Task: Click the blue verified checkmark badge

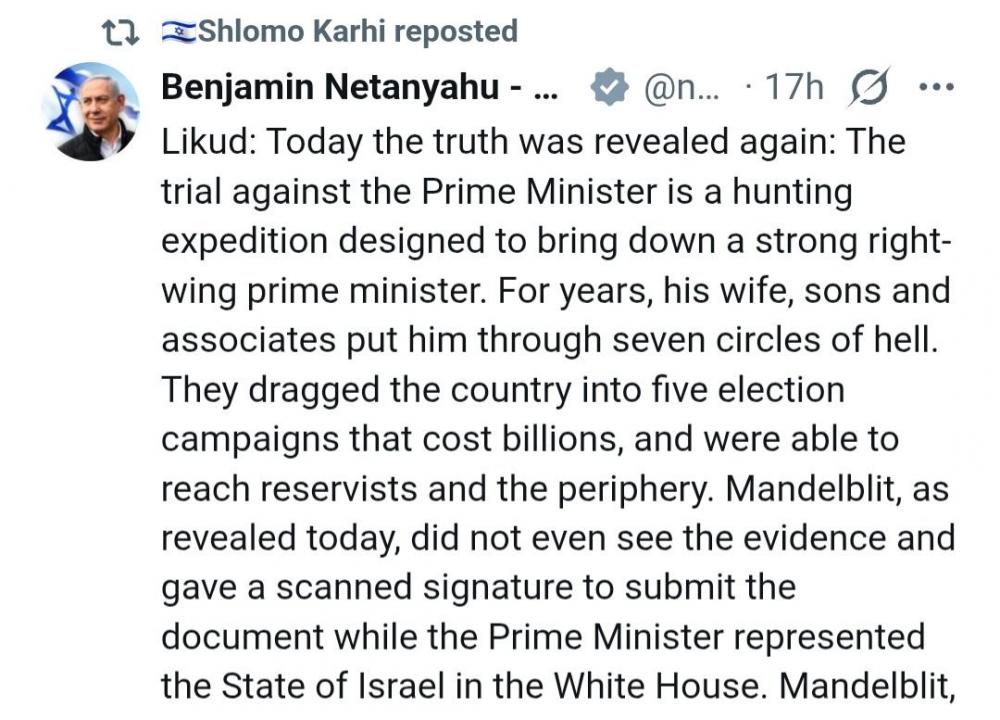Action: (x=609, y=87)
